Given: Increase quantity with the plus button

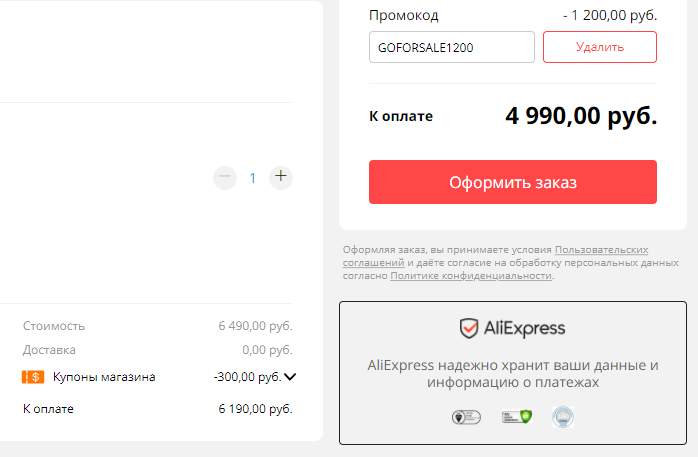Looking at the screenshot, I should click(280, 177).
